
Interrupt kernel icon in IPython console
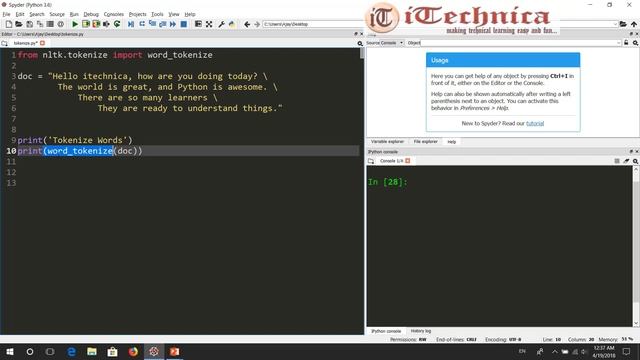[x=617, y=161]
